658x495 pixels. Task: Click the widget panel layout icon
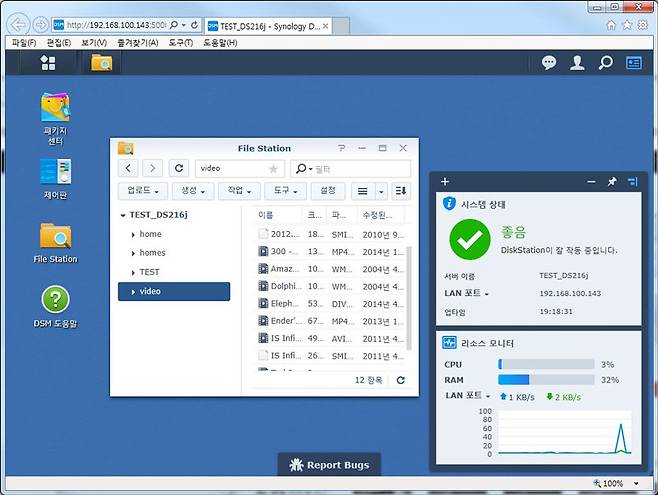[x=633, y=182]
